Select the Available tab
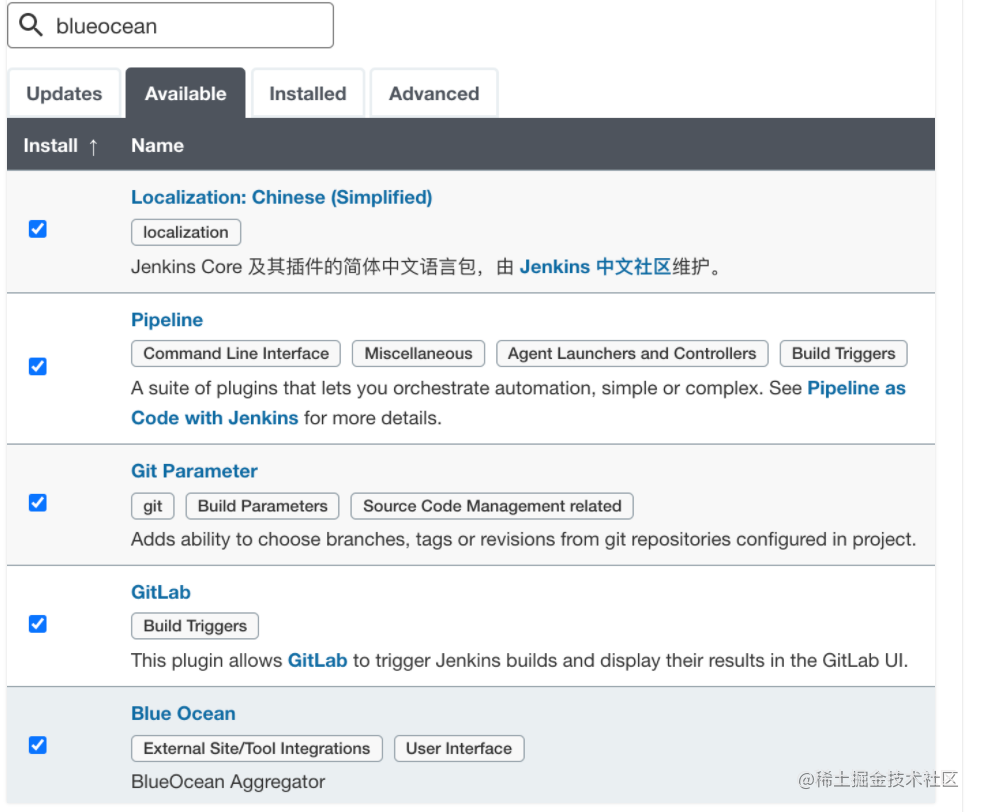The width and height of the screenshot is (981, 812). coord(185,94)
